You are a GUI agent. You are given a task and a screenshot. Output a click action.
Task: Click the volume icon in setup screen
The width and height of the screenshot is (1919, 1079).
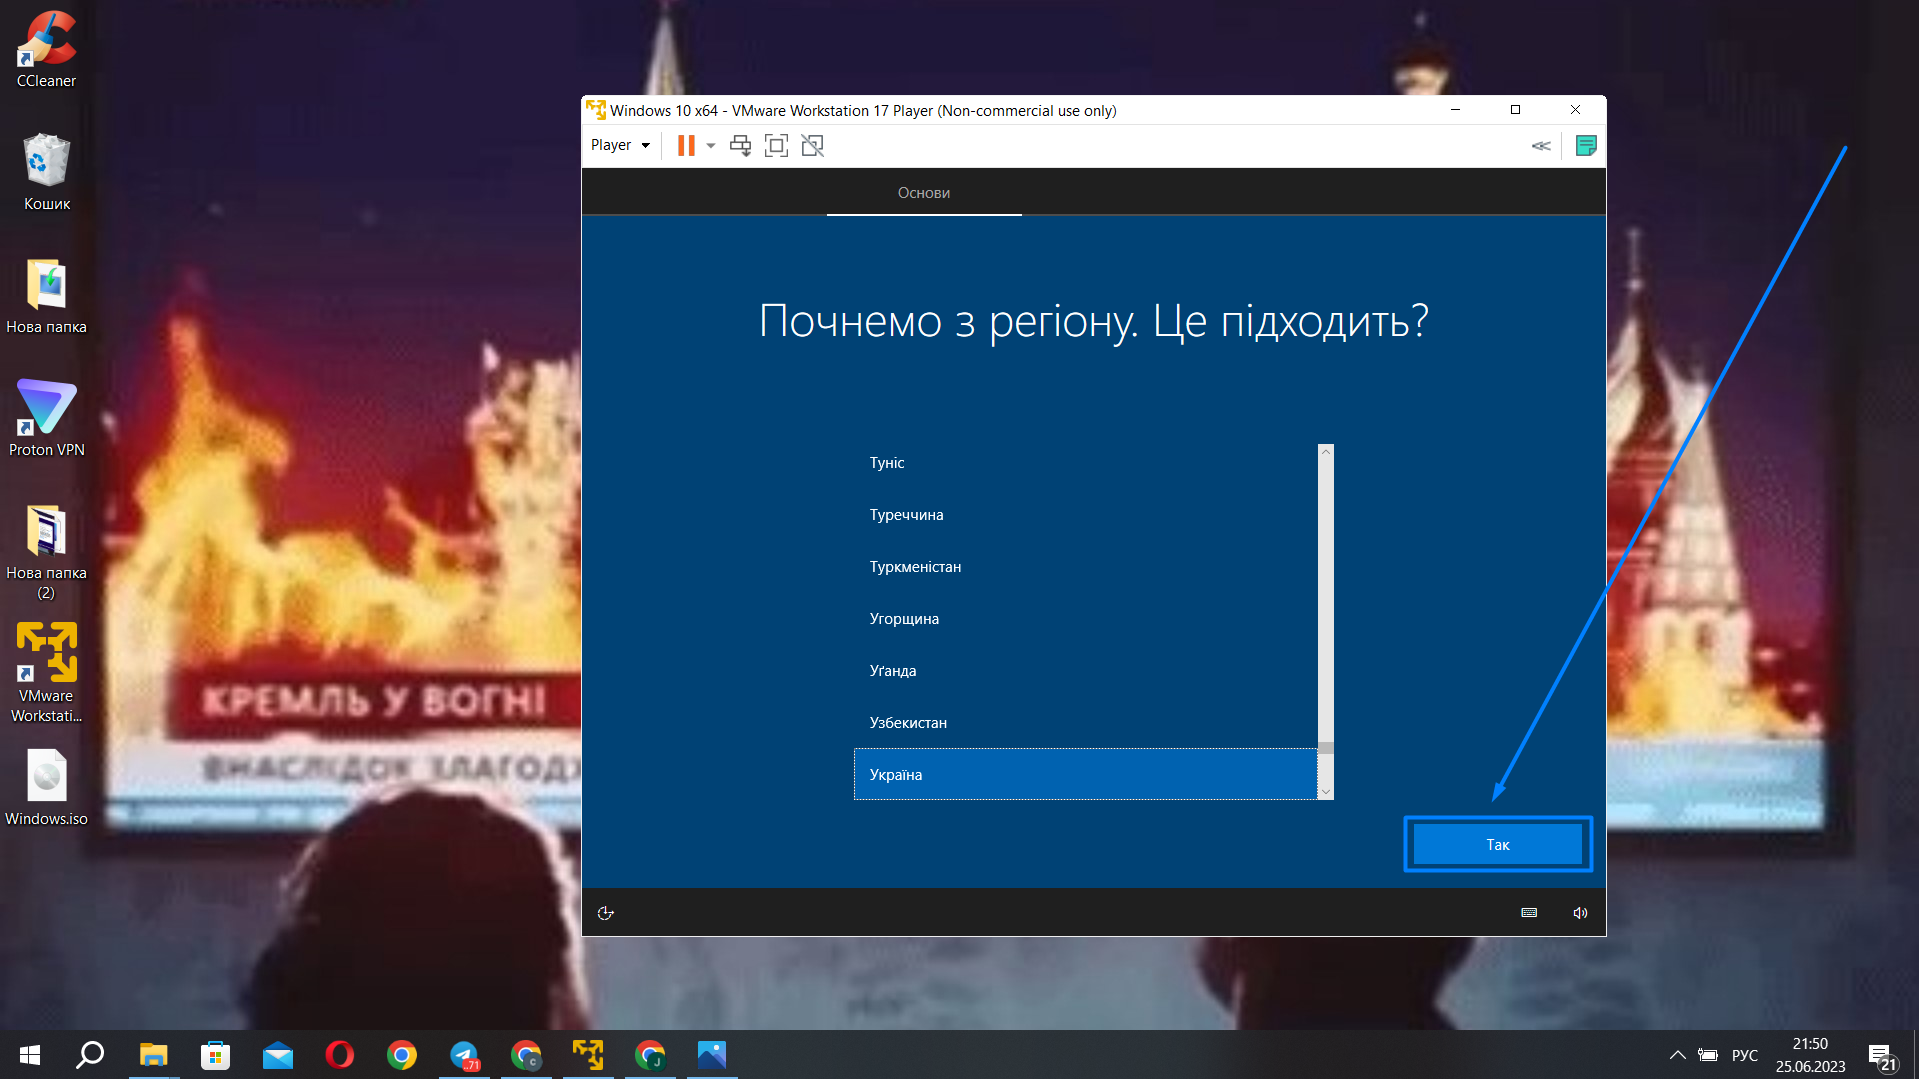[1580, 913]
